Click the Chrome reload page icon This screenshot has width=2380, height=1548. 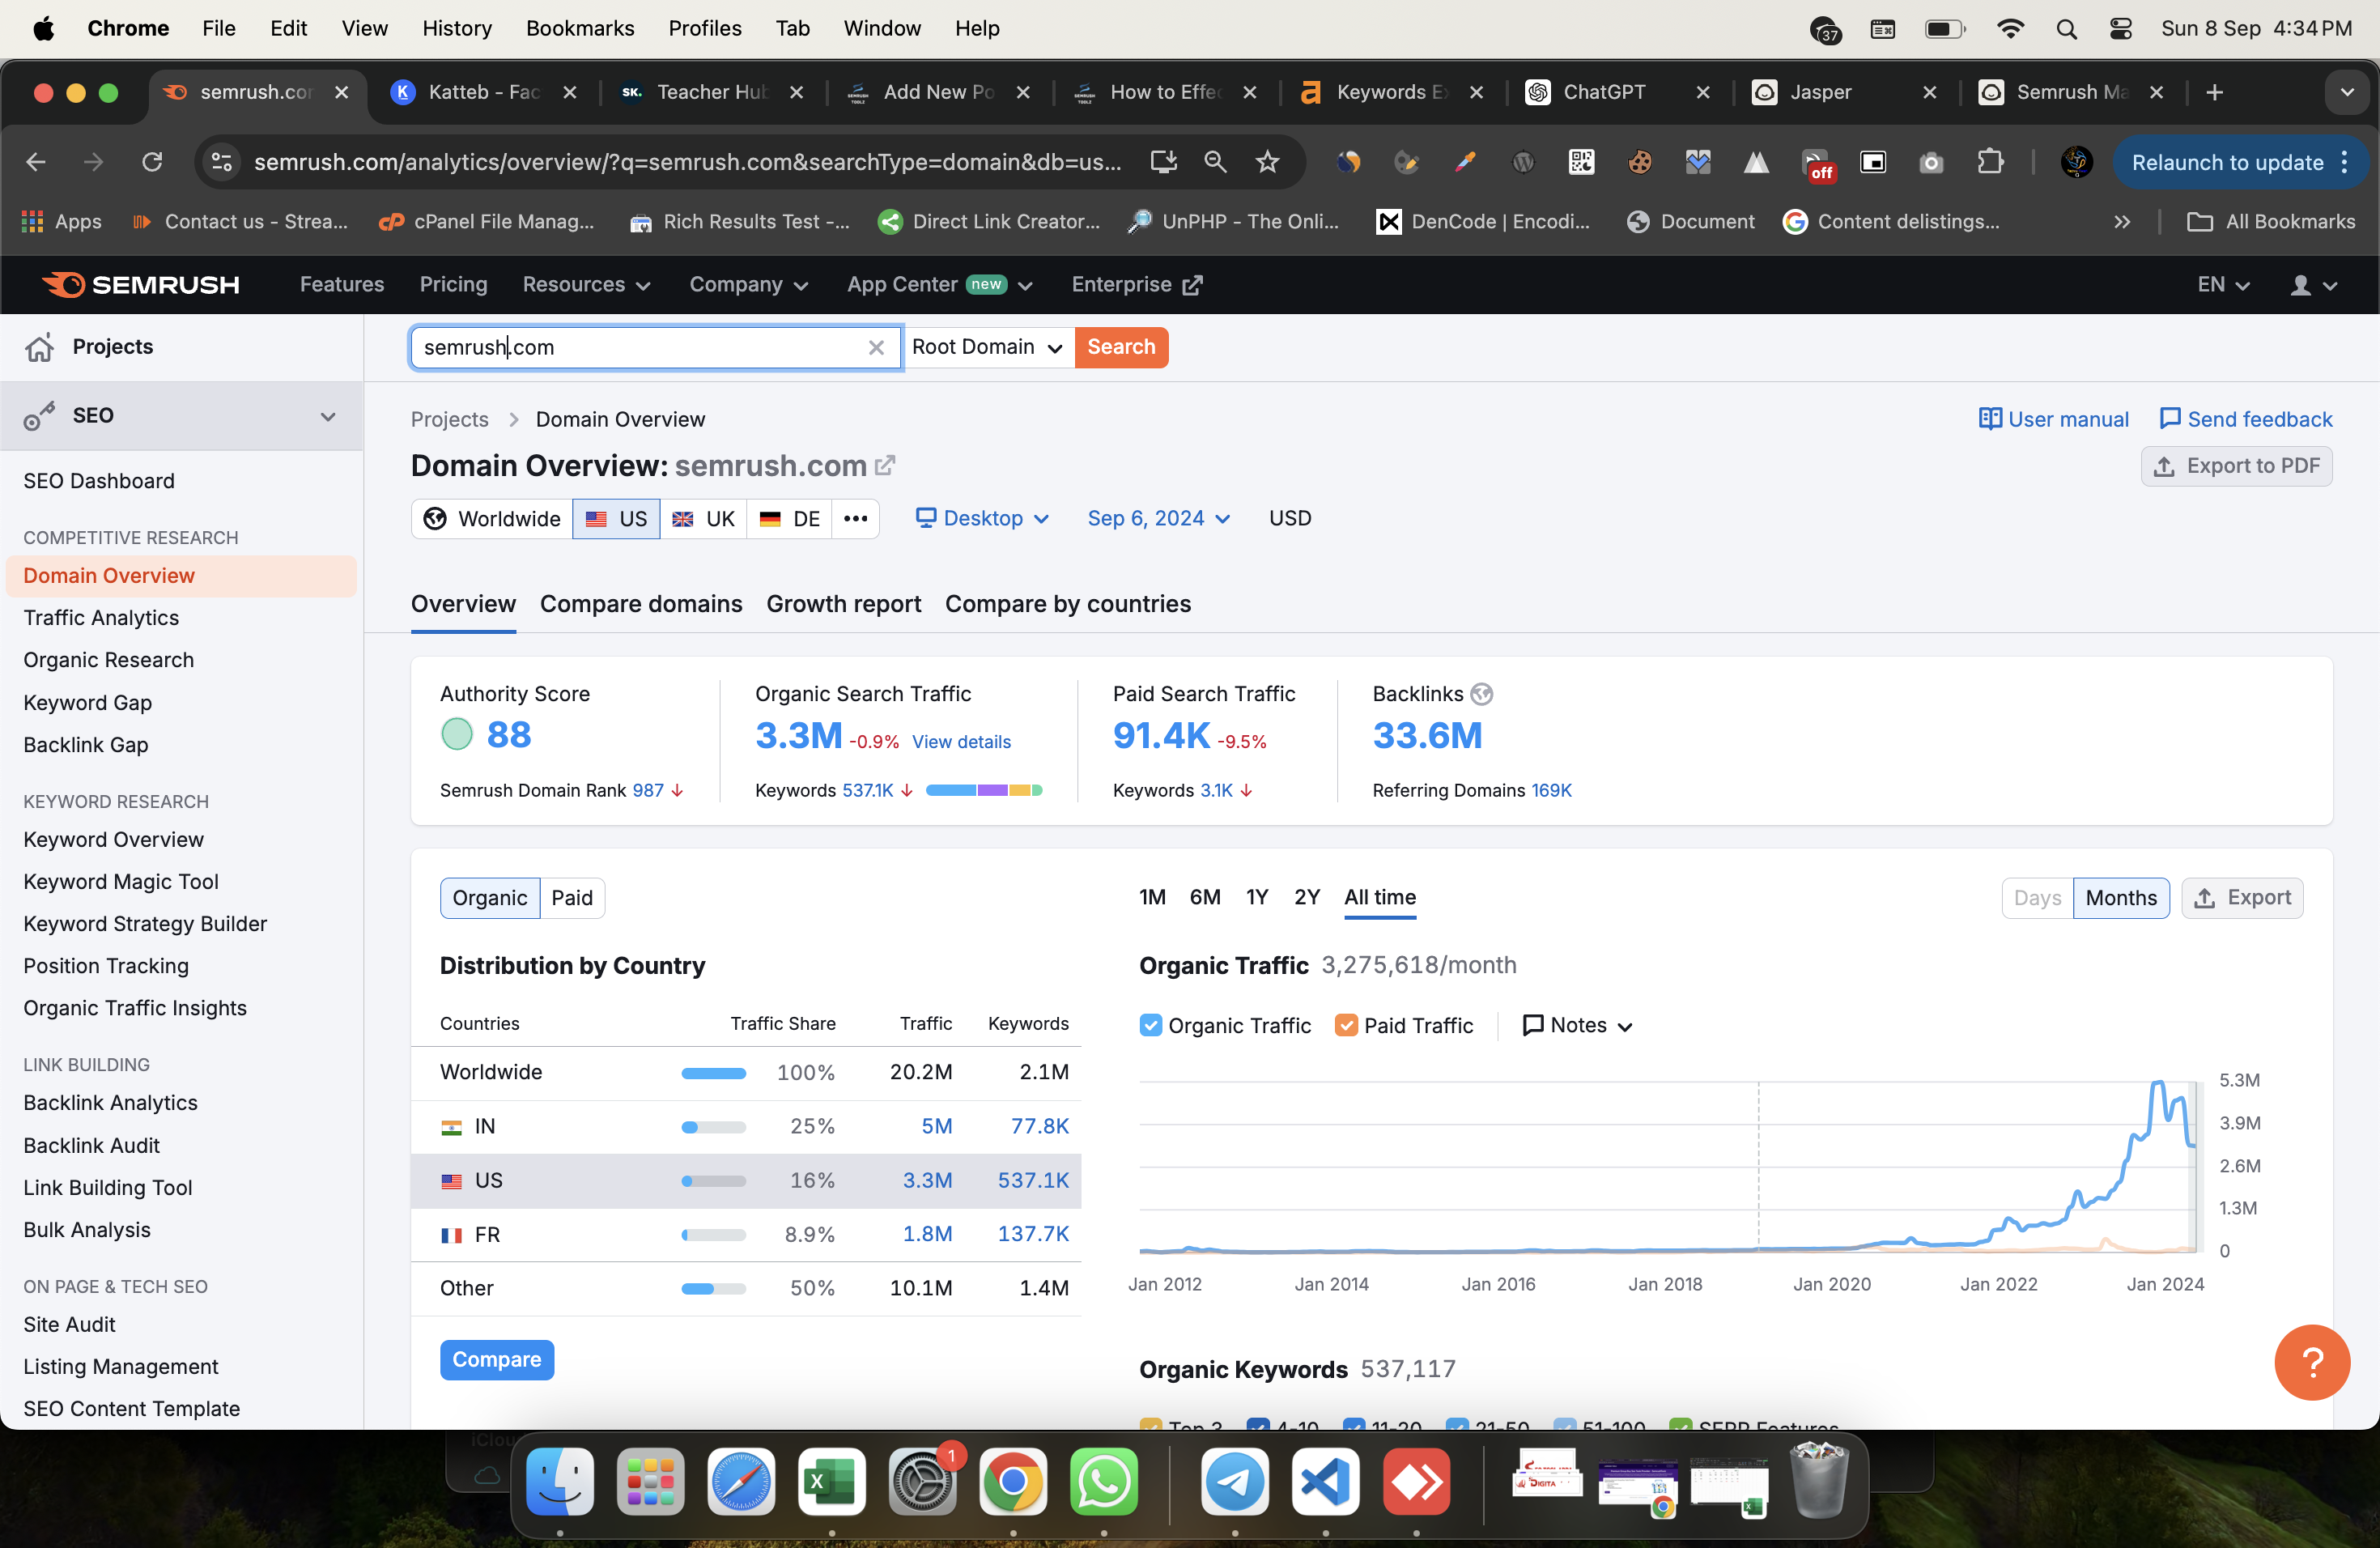point(152,162)
